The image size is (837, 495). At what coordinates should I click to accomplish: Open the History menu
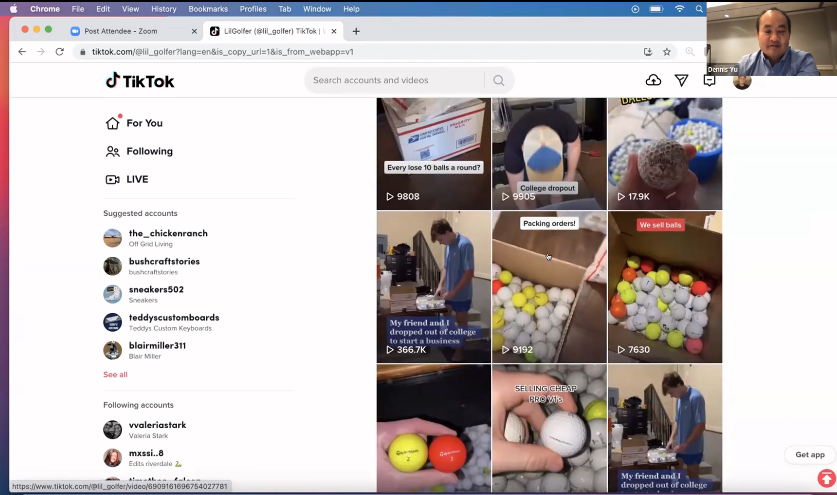163,9
